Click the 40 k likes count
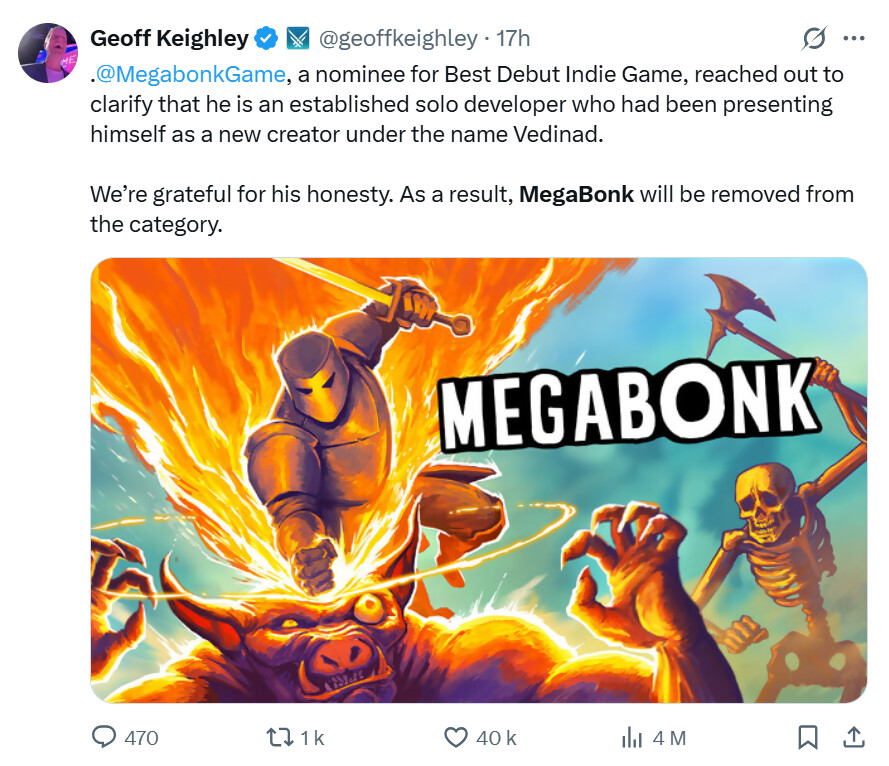Image resolution: width=889 pixels, height=766 pixels. (x=496, y=738)
